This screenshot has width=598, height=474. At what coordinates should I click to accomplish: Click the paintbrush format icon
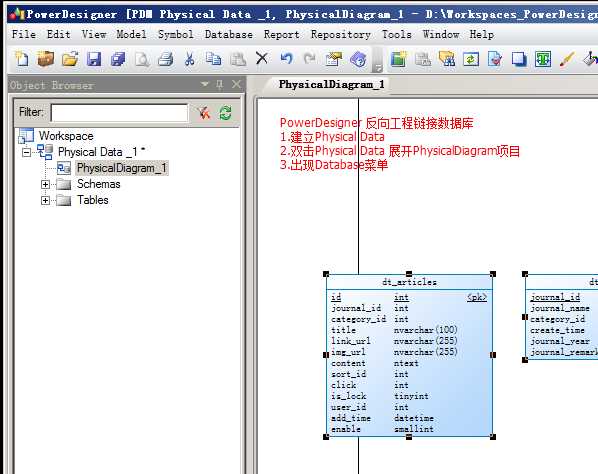(567, 59)
